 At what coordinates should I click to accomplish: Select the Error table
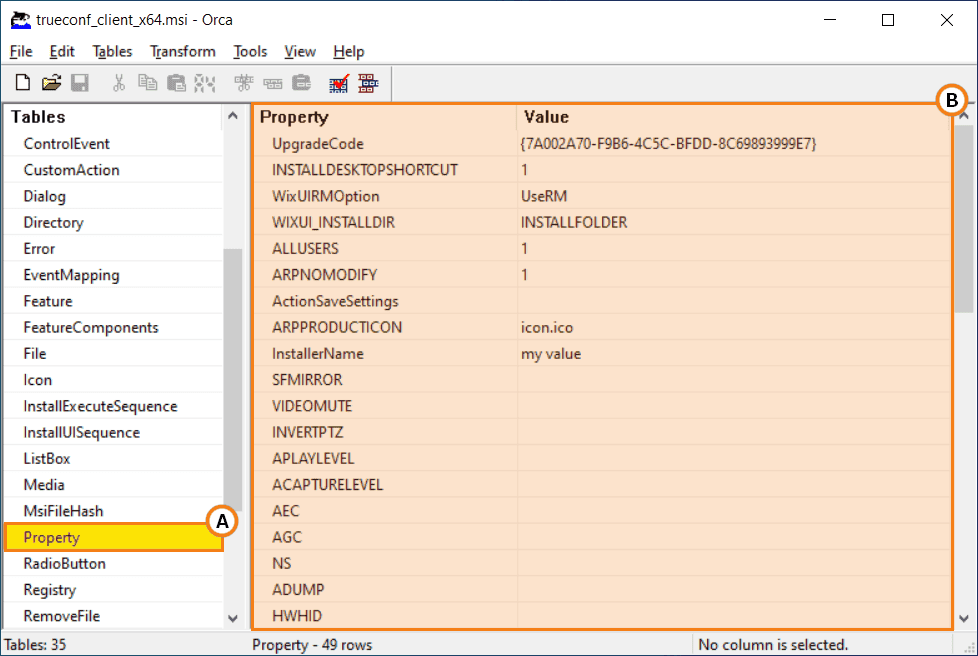113,248
